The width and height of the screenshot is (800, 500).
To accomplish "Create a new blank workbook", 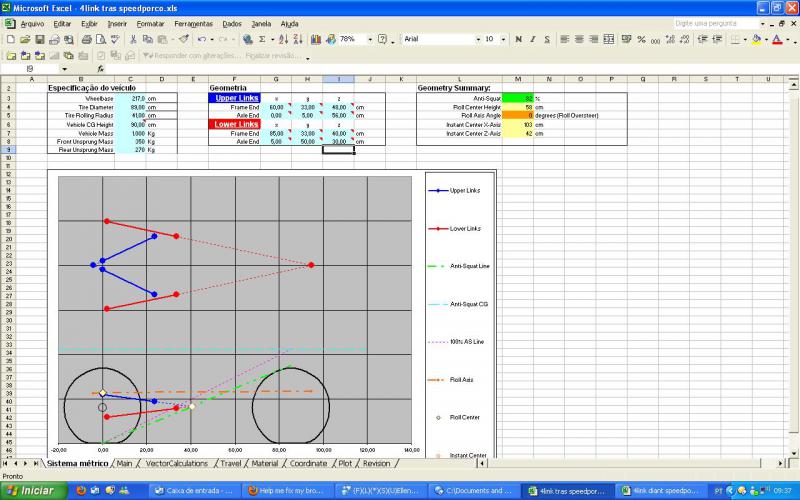I will 10,39.
